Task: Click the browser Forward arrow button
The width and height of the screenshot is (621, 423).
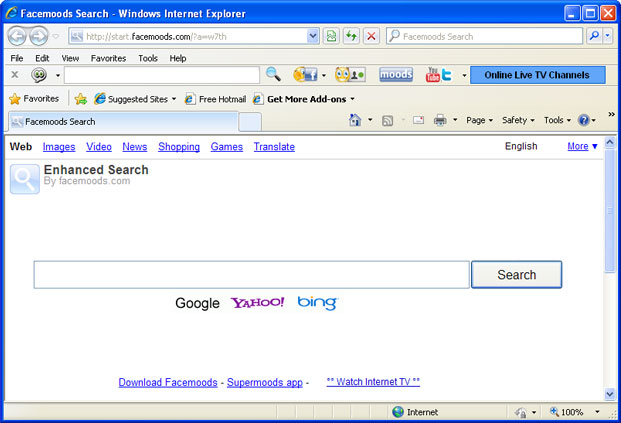Action: [39, 36]
